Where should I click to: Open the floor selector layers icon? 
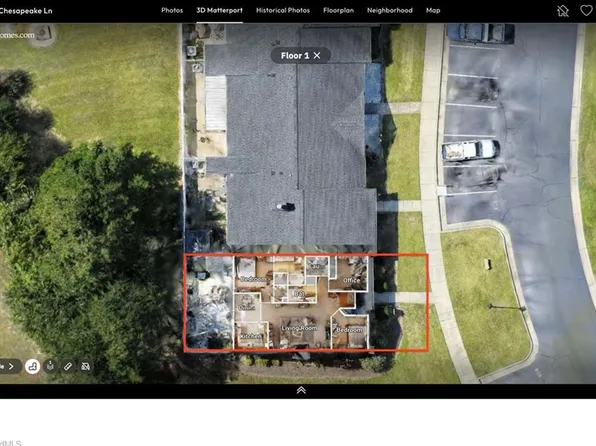point(51,366)
